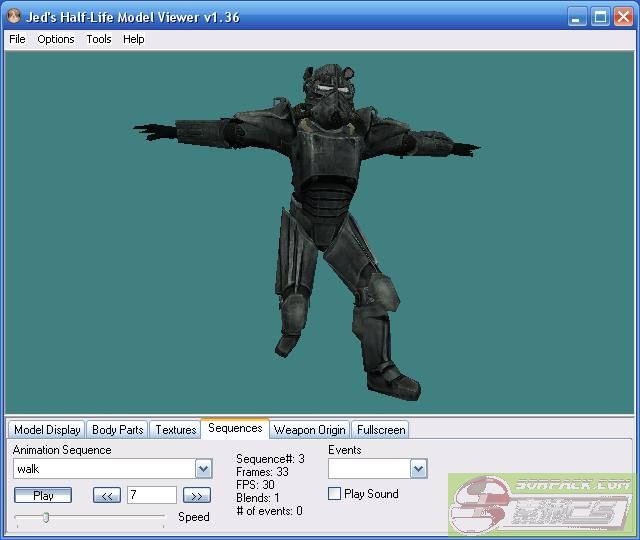Select the walk sequence combo box

pos(103,469)
